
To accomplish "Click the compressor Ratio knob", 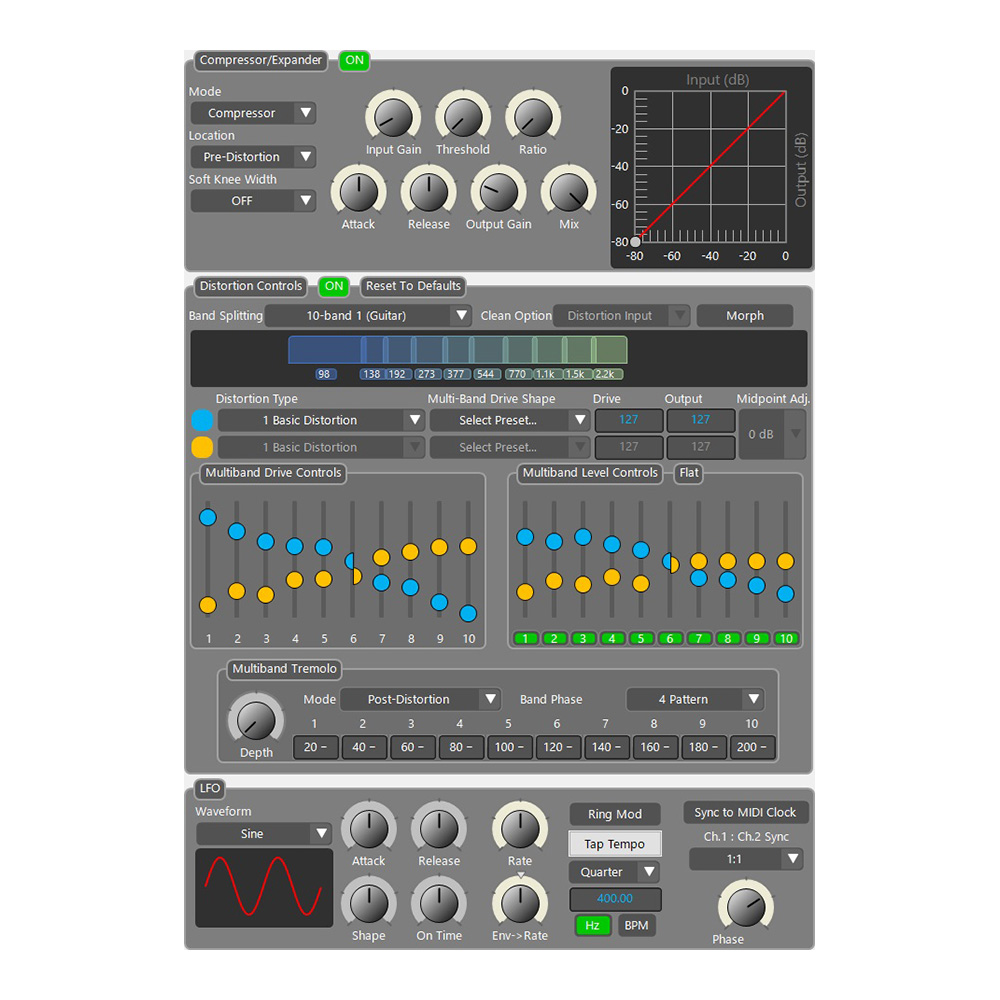I will (532, 118).
